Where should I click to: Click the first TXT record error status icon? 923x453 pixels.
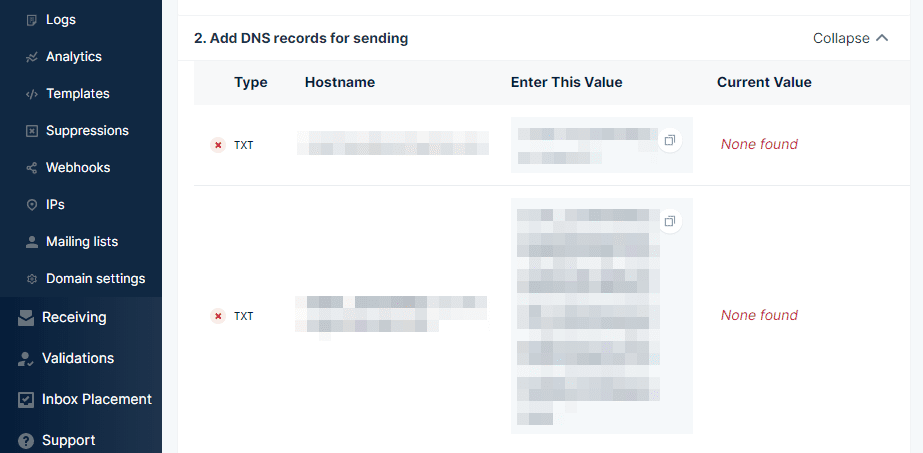click(218, 145)
